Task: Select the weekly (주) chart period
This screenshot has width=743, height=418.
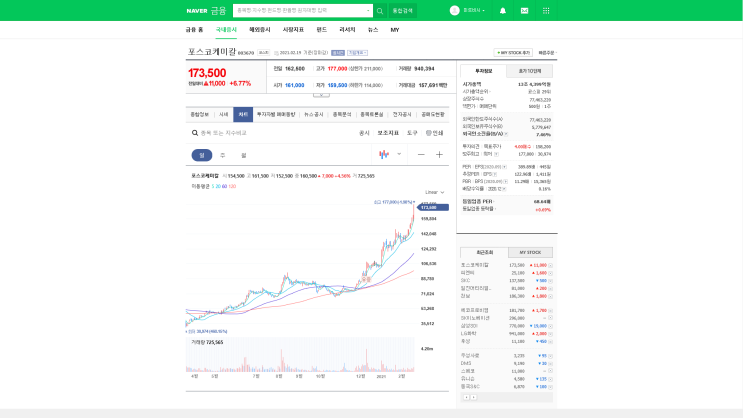Action: point(223,155)
